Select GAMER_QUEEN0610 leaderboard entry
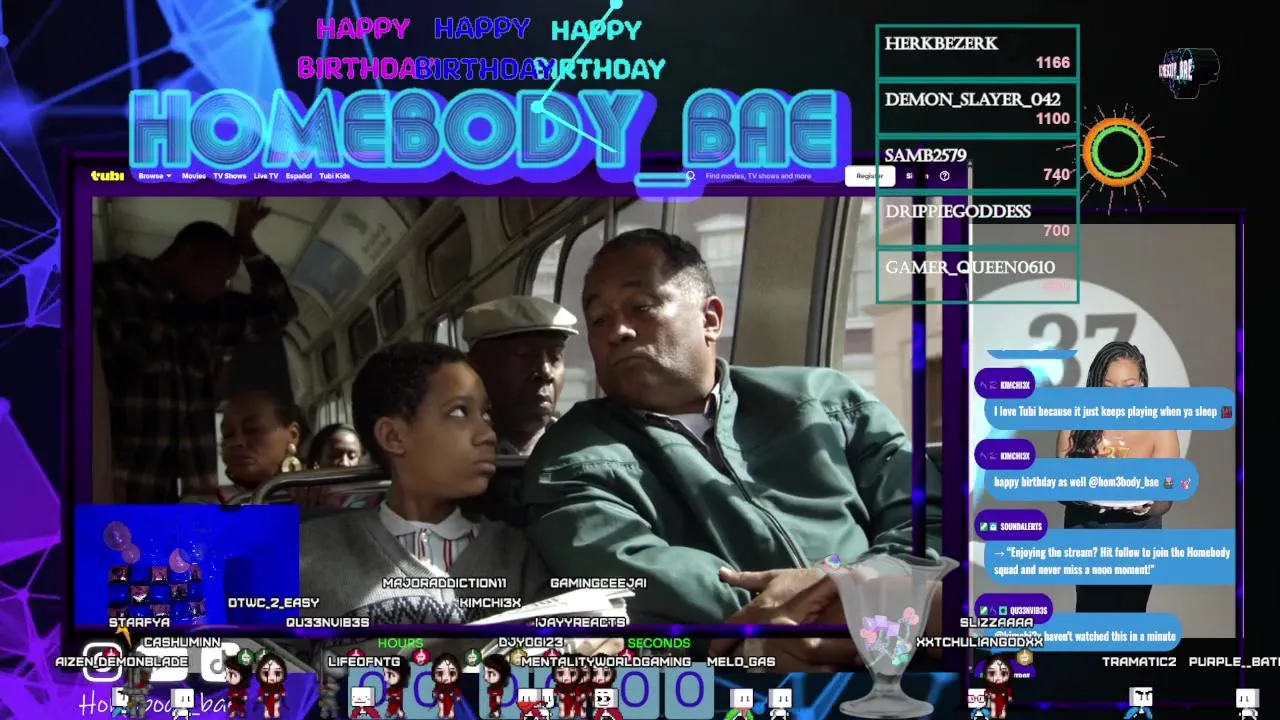 pyautogui.click(x=977, y=275)
